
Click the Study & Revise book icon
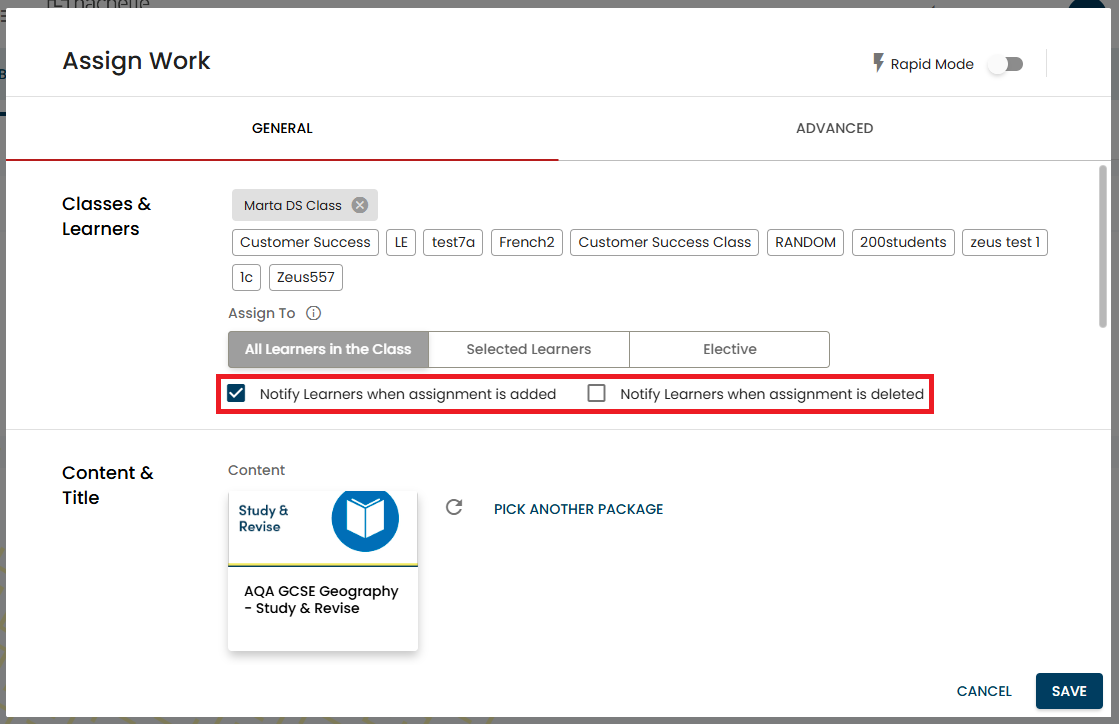(365, 518)
